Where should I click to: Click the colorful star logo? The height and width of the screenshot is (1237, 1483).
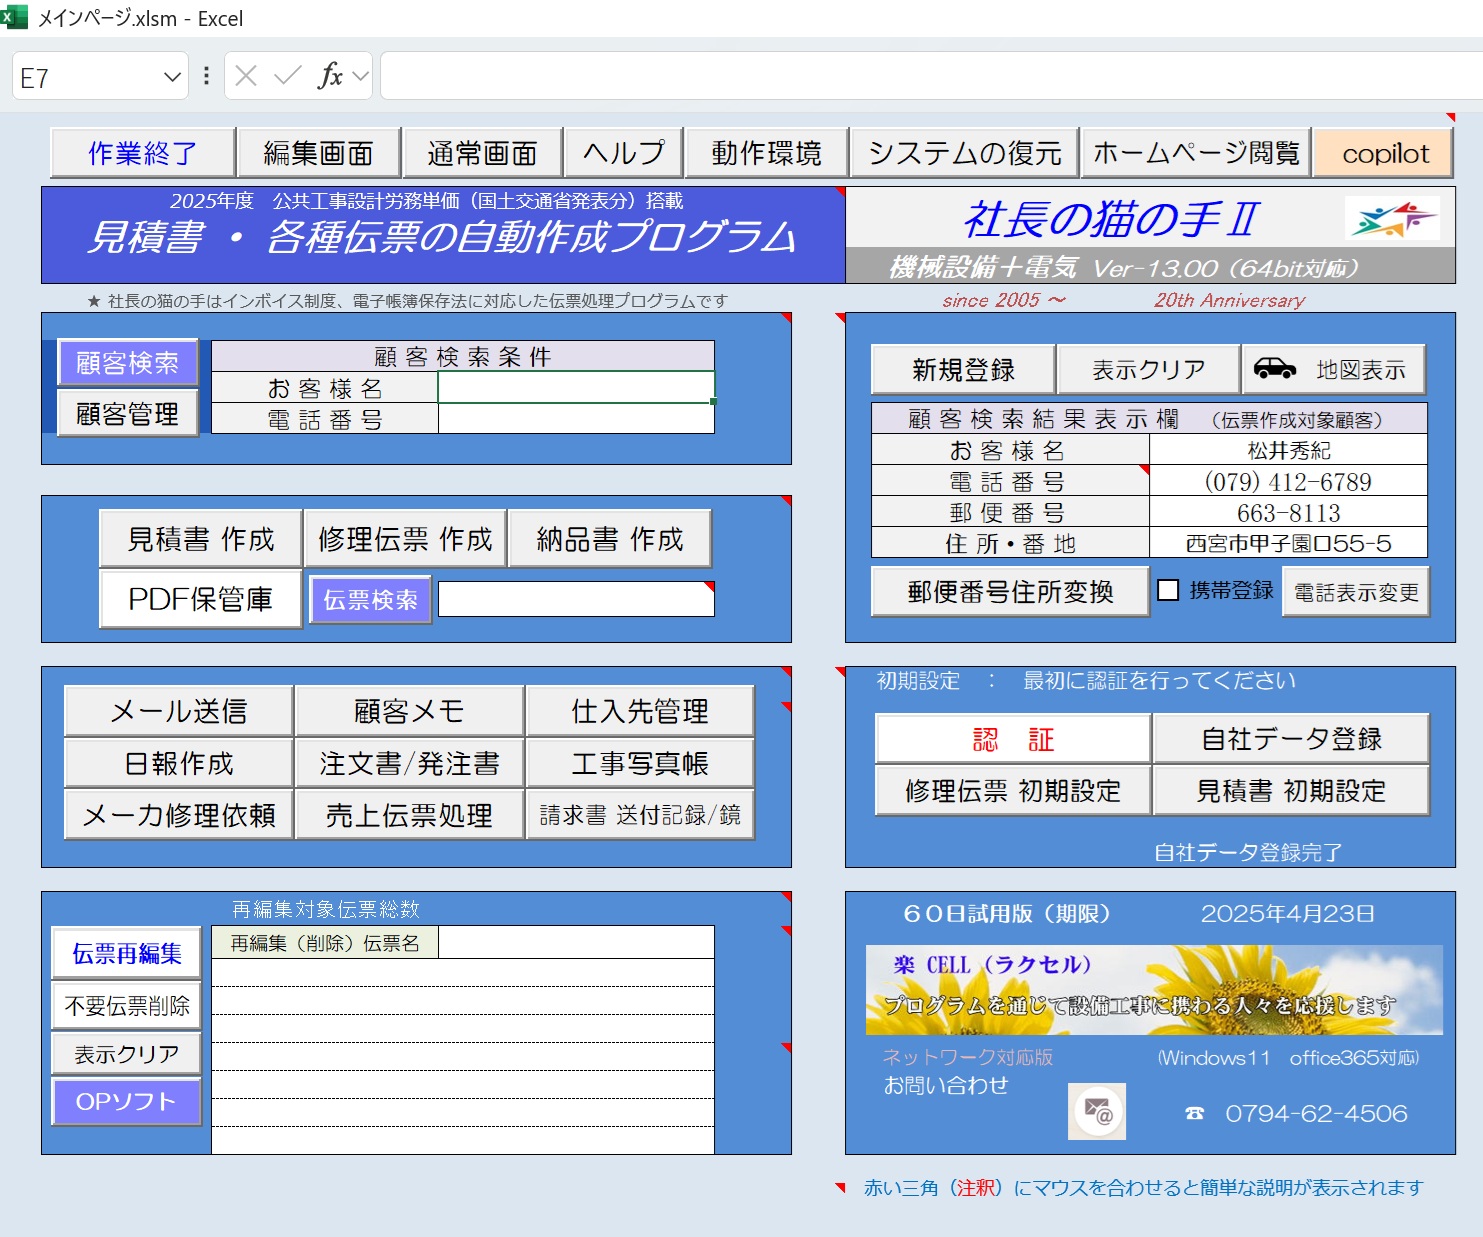click(x=1392, y=219)
